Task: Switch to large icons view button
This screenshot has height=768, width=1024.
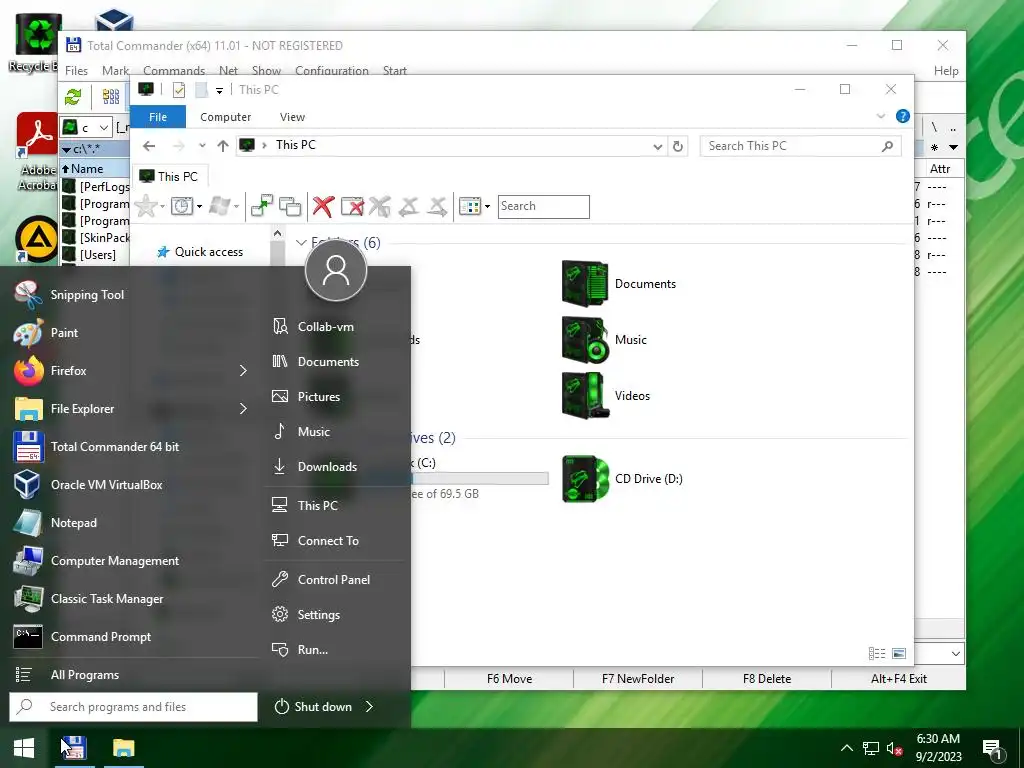Action: pyautogui.click(x=899, y=653)
